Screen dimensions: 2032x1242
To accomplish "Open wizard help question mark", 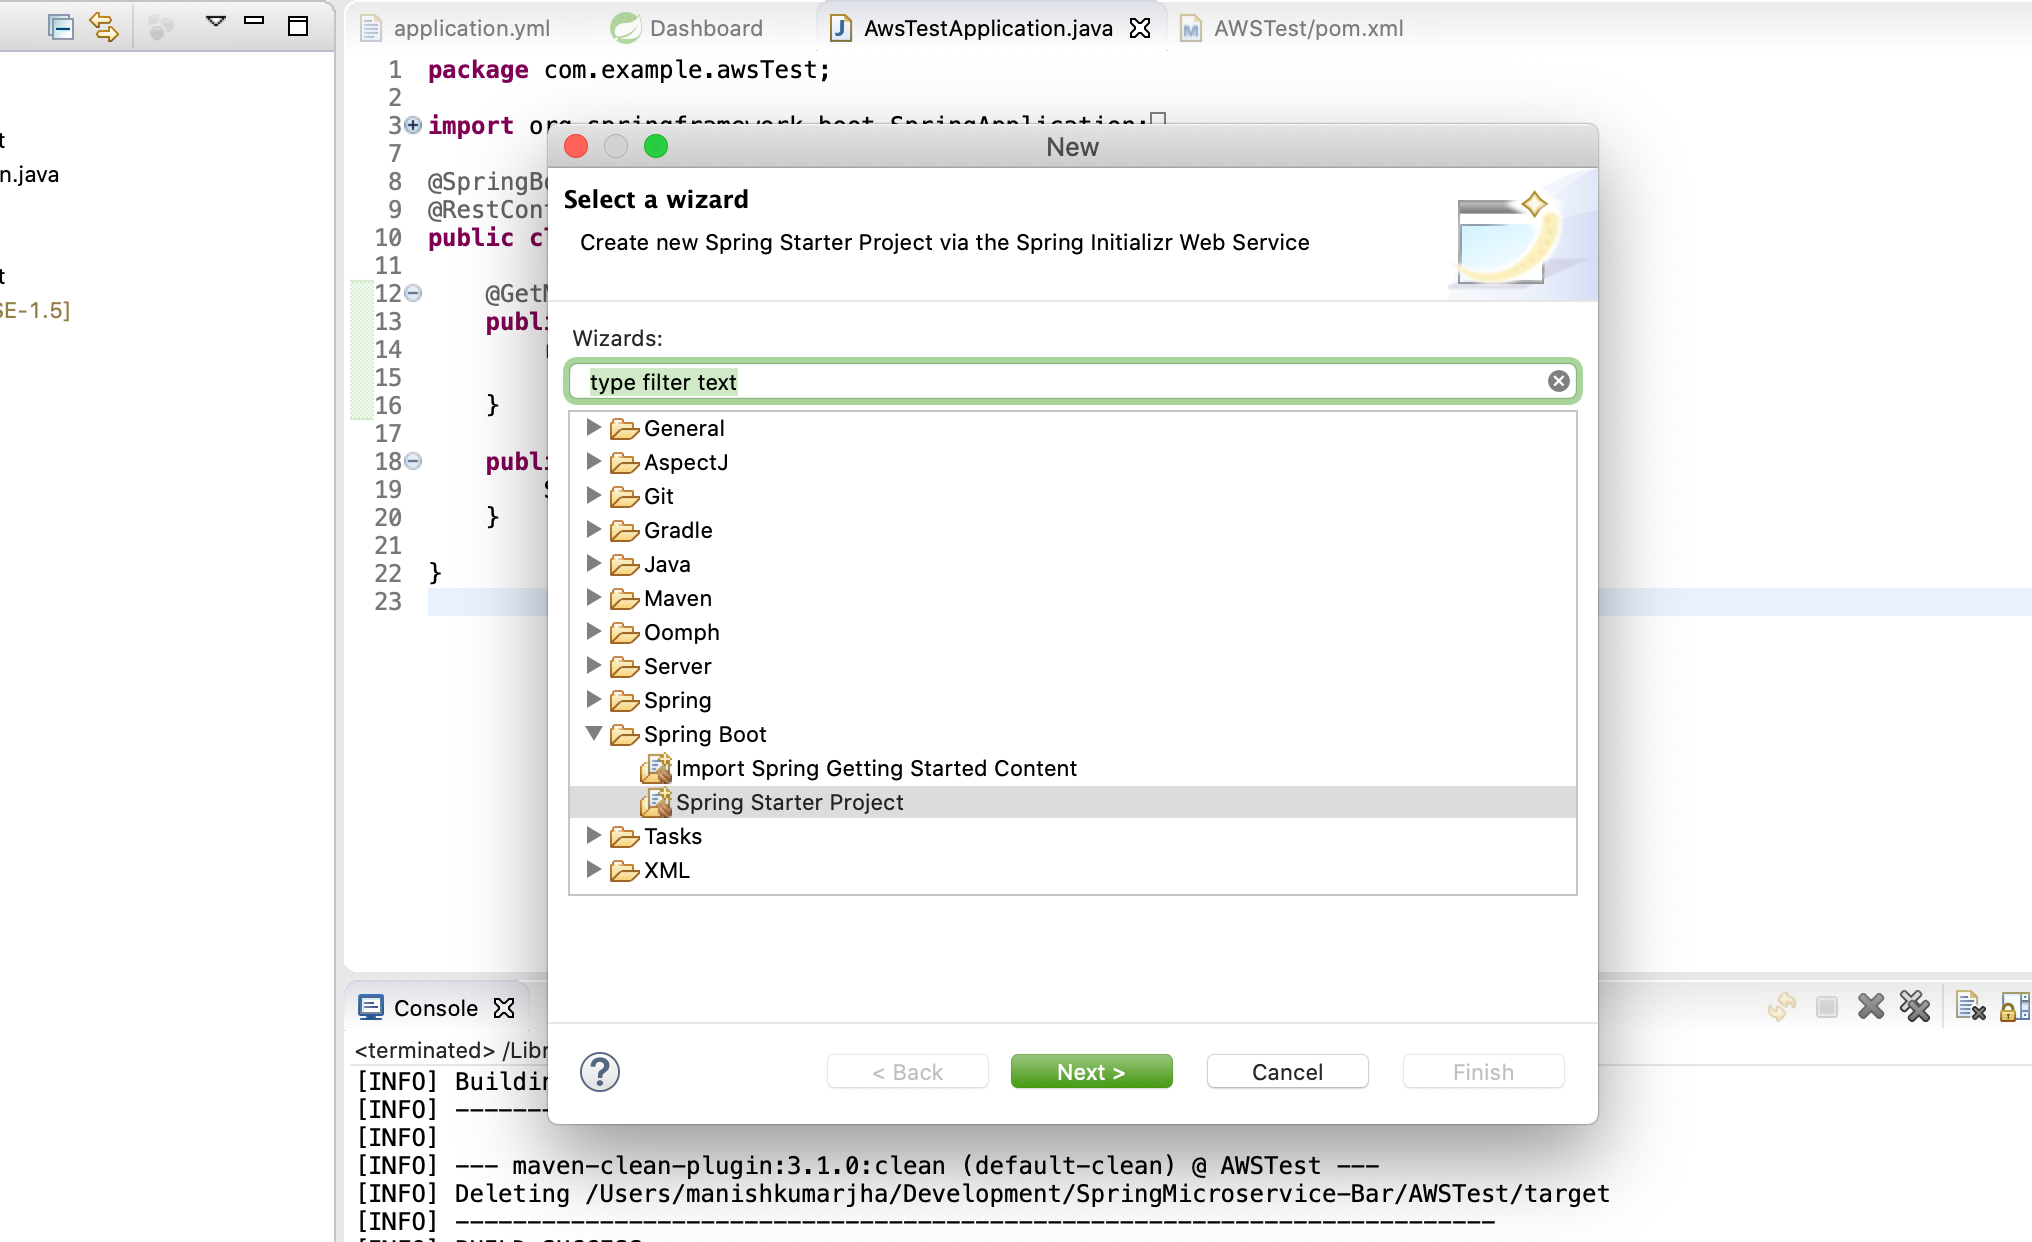I will pos(600,1072).
